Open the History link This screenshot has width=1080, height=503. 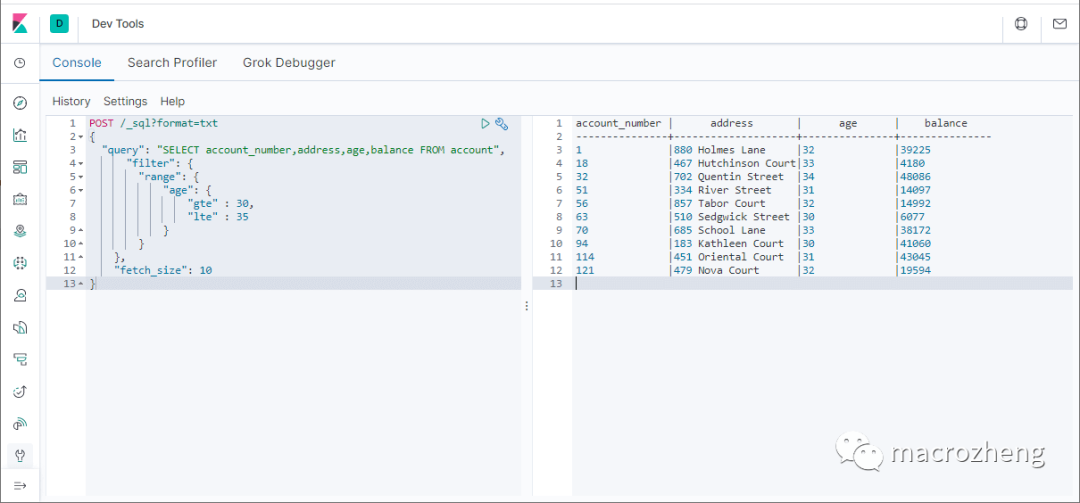click(71, 101)
